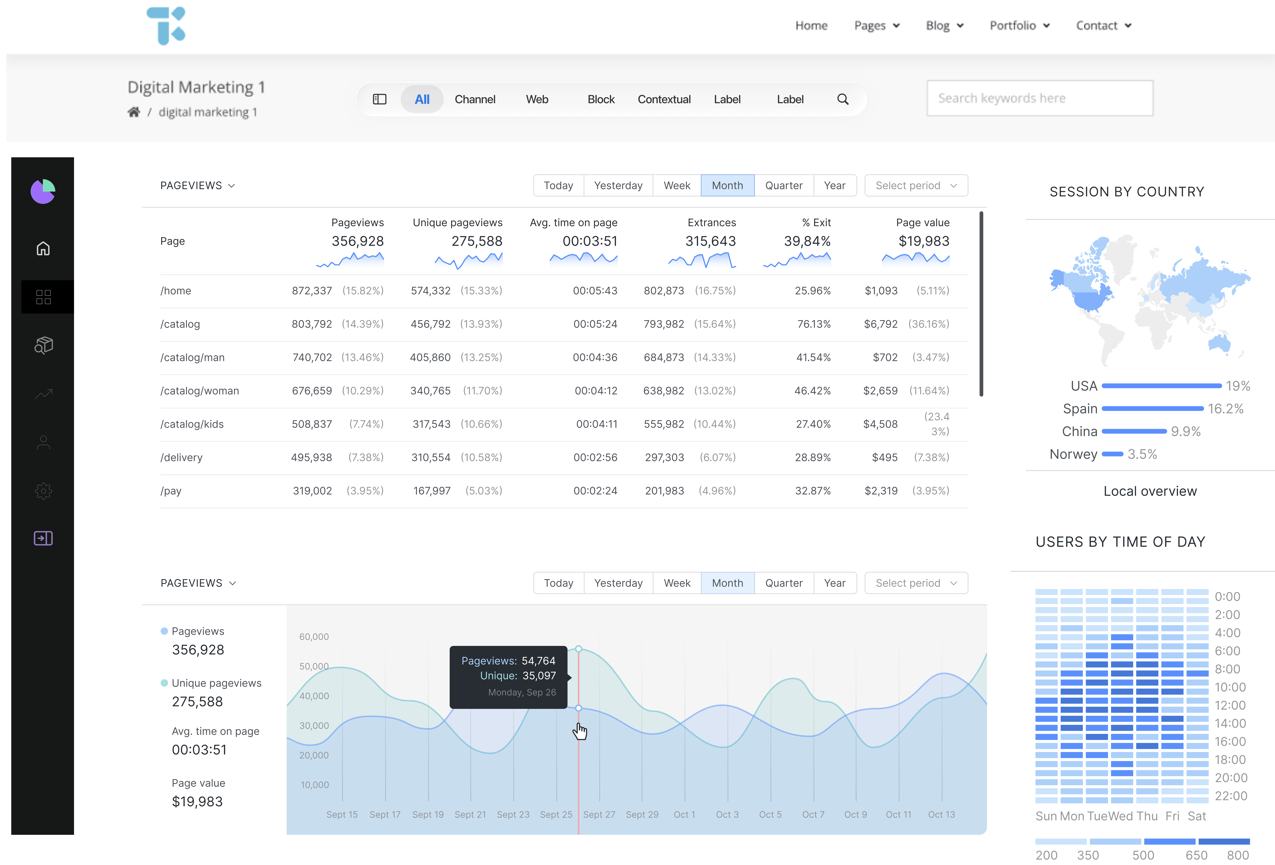Open the Select period dropdown above the chart
1275x865 pixels.
(915, 583)
